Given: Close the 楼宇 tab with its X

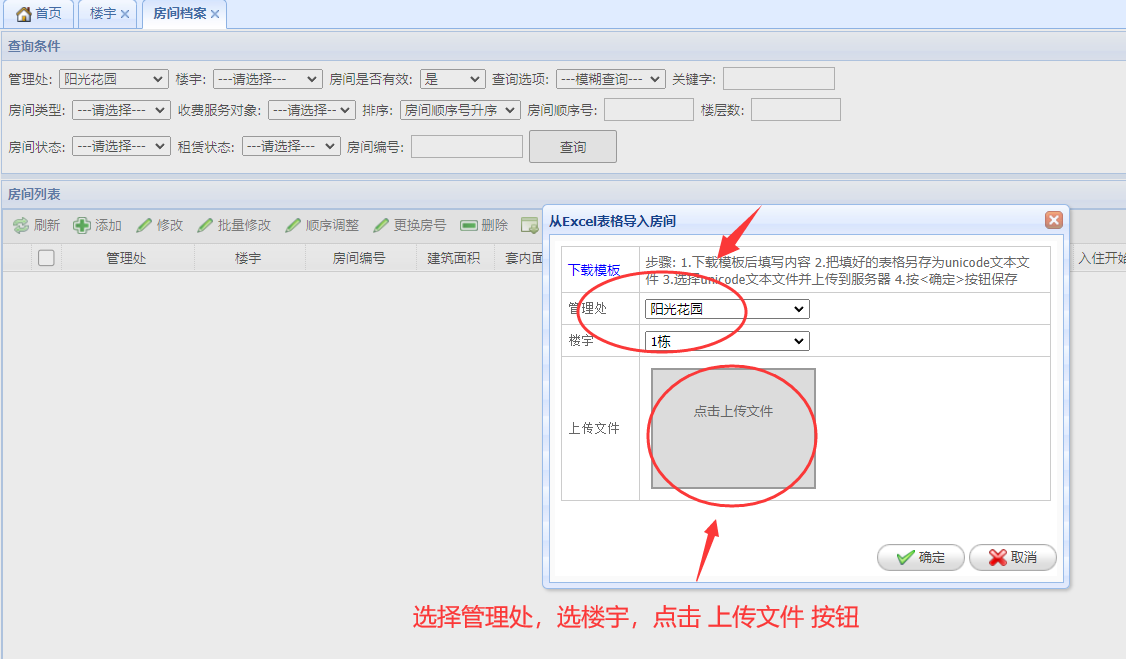Looking at the screenshot, I should pos(125,14).
